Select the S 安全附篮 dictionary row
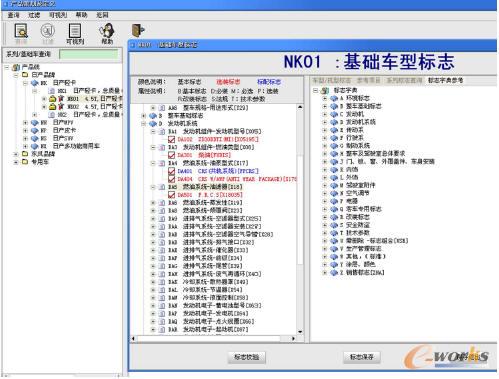The width and height of the screenshot is (499, 379). (355, 225)
